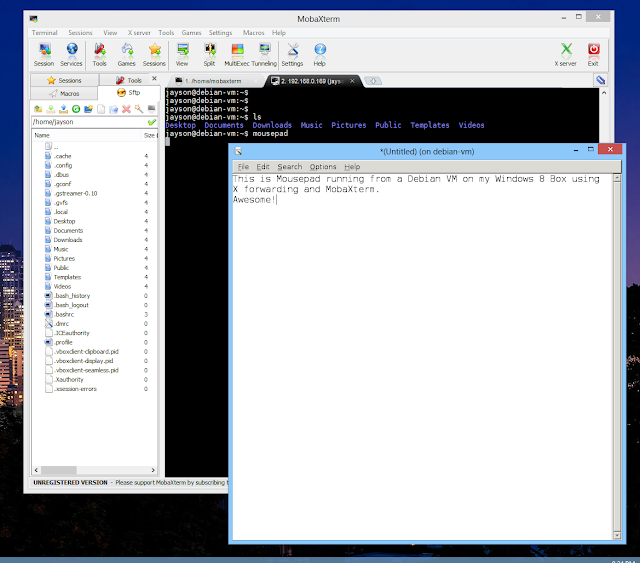Select the Sftp sidebar tab
The width and height of the screenshot is (640, 563).
pos(129,93)
